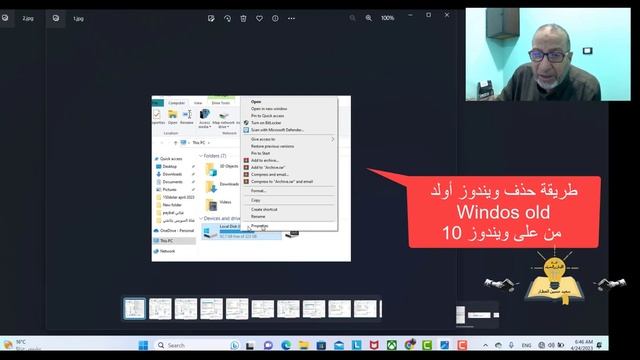Click Open in the pictured context menu

click(x=256, y=102)
